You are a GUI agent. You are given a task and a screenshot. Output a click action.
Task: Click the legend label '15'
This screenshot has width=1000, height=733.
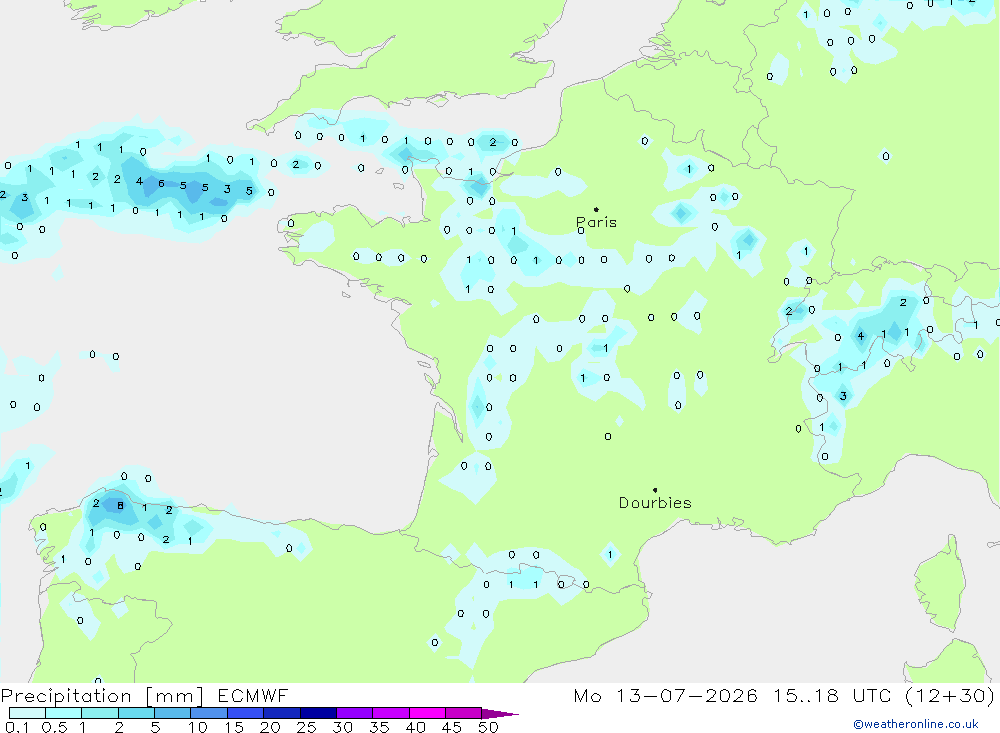(234, 727)
